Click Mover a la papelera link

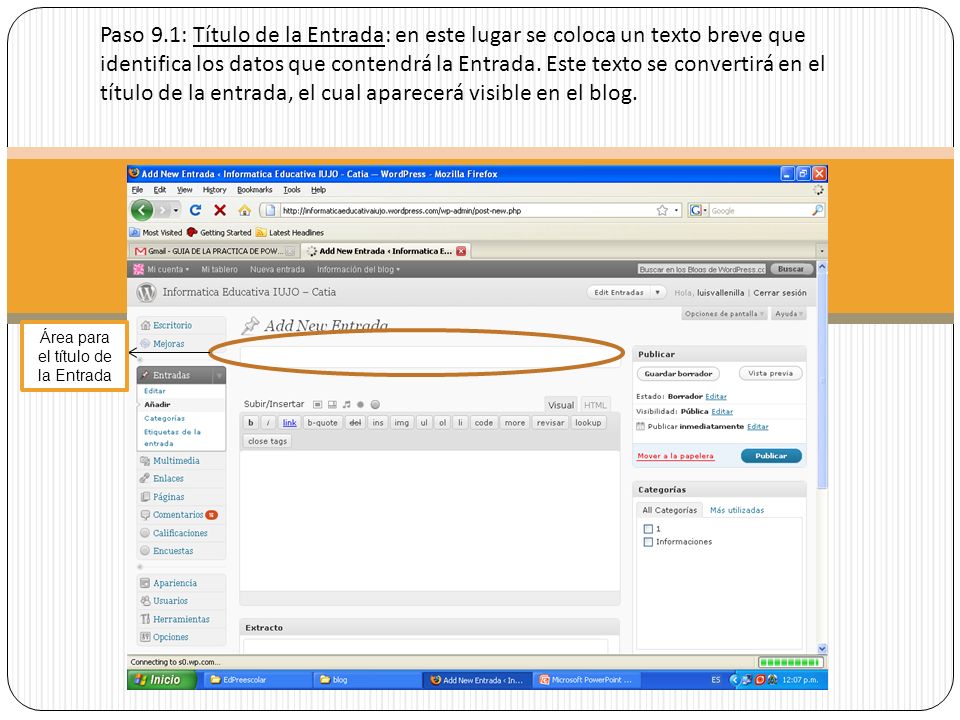675,456
